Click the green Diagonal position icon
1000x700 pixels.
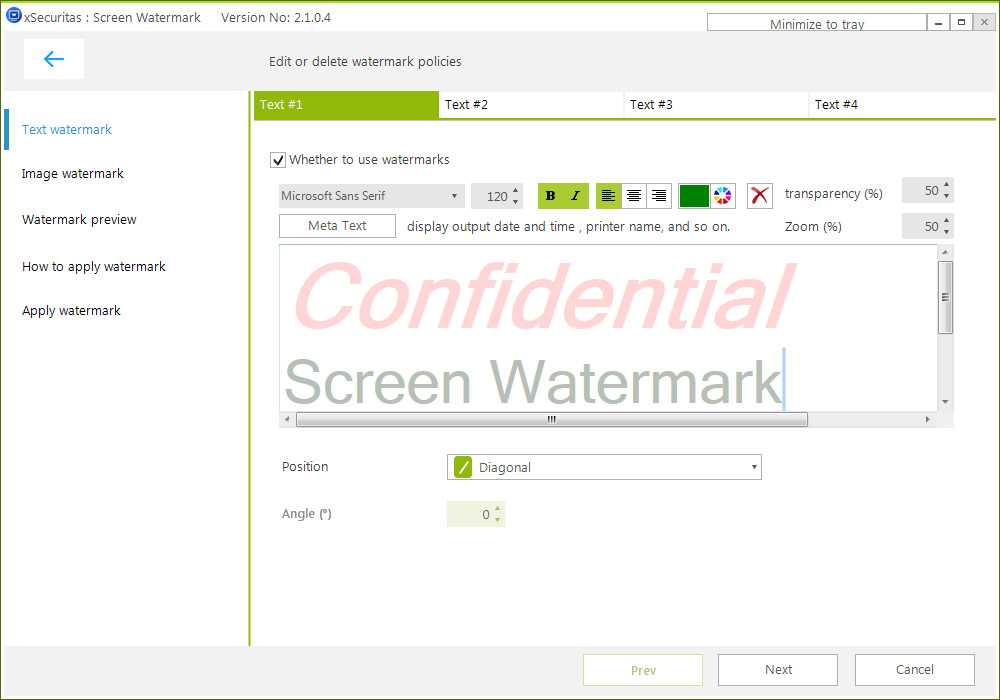point(463,467)
